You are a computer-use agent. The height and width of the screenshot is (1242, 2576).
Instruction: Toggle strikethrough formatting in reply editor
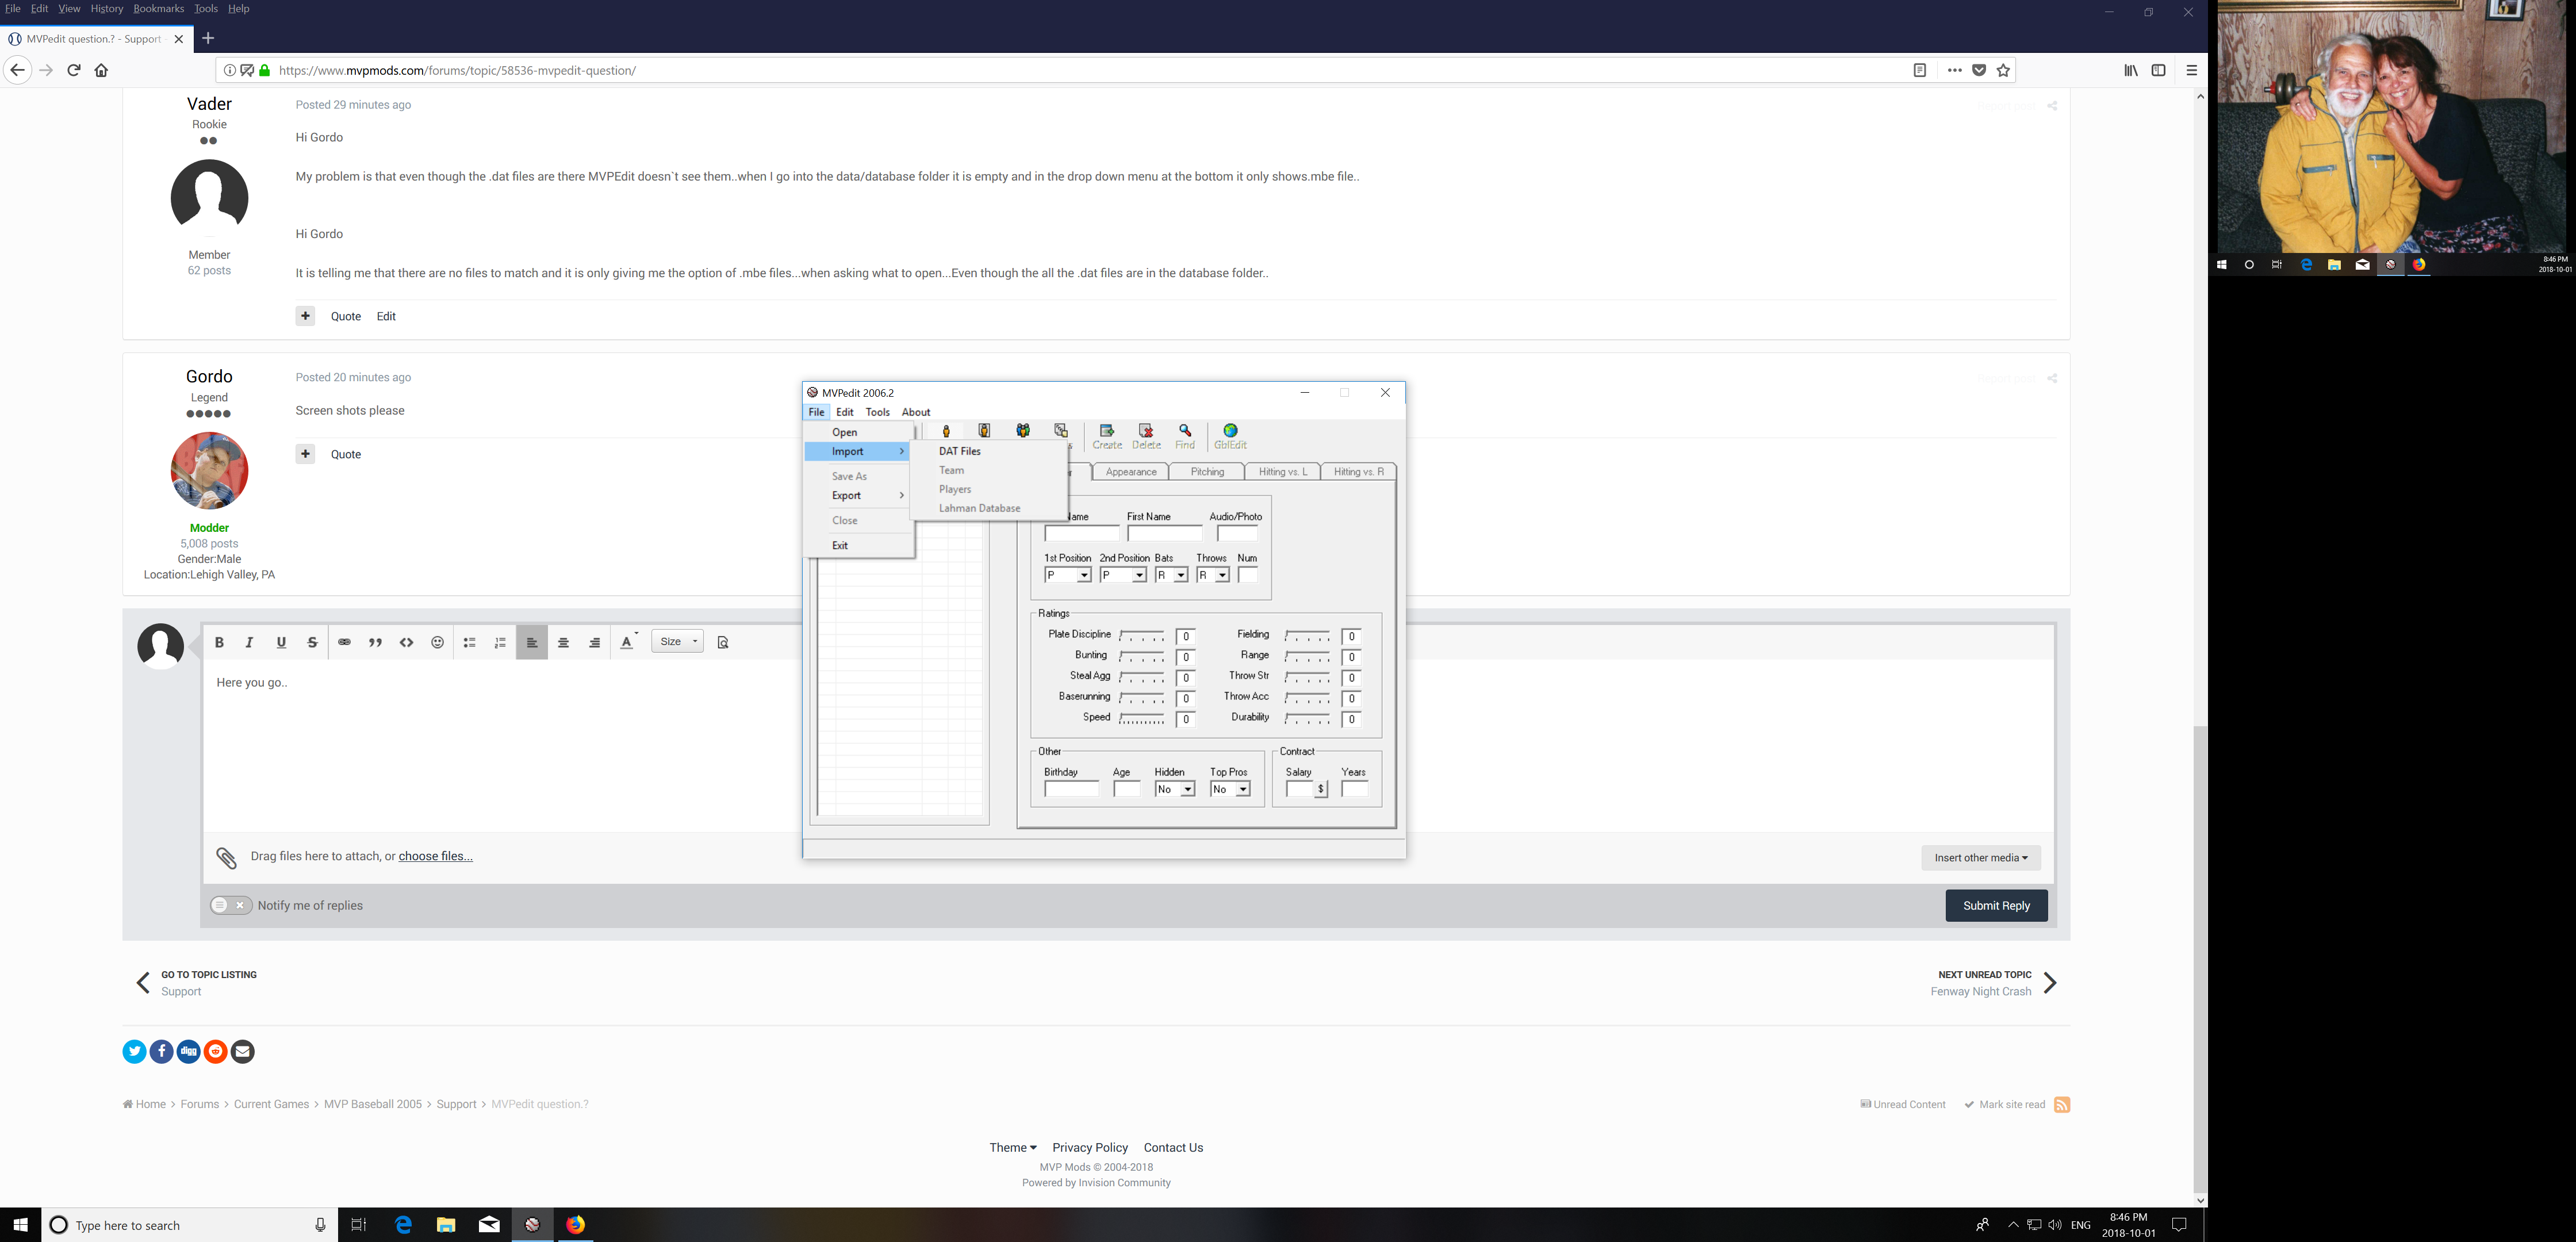[x=312, y=642]
